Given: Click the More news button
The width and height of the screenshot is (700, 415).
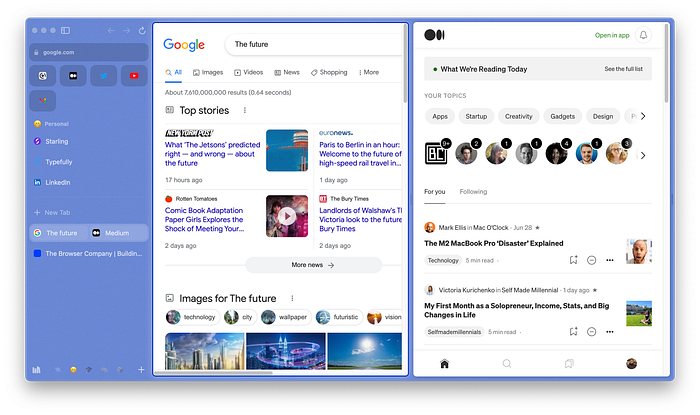Looking at the screenshot, I should coord(313,265).
